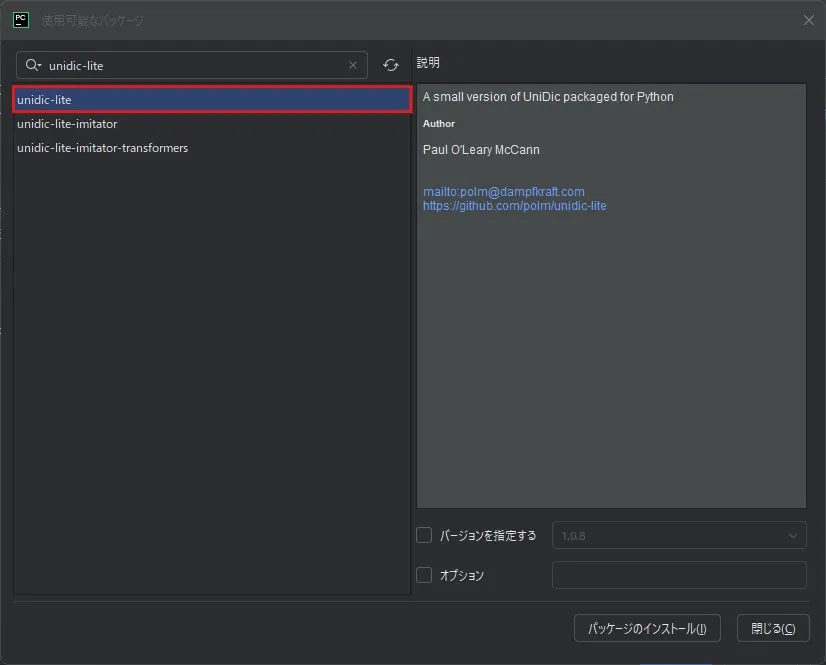The image size is (826, 665).
Task: Click the パッケージのインストール button
Action: (647, 628)
